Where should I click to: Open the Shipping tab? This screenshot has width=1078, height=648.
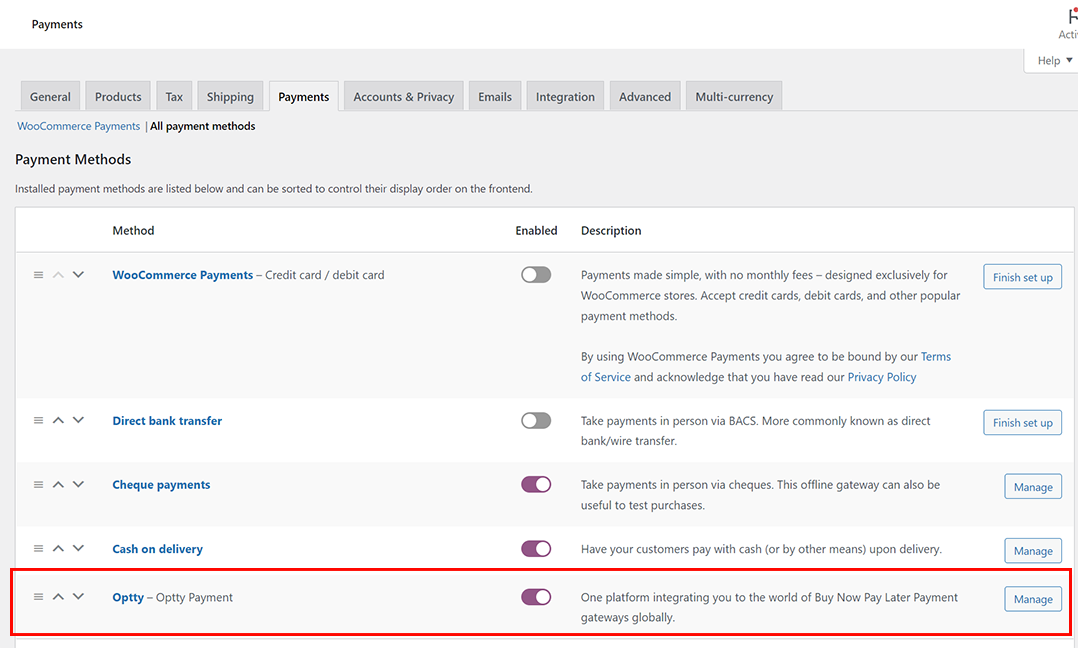tap(230, 97)
